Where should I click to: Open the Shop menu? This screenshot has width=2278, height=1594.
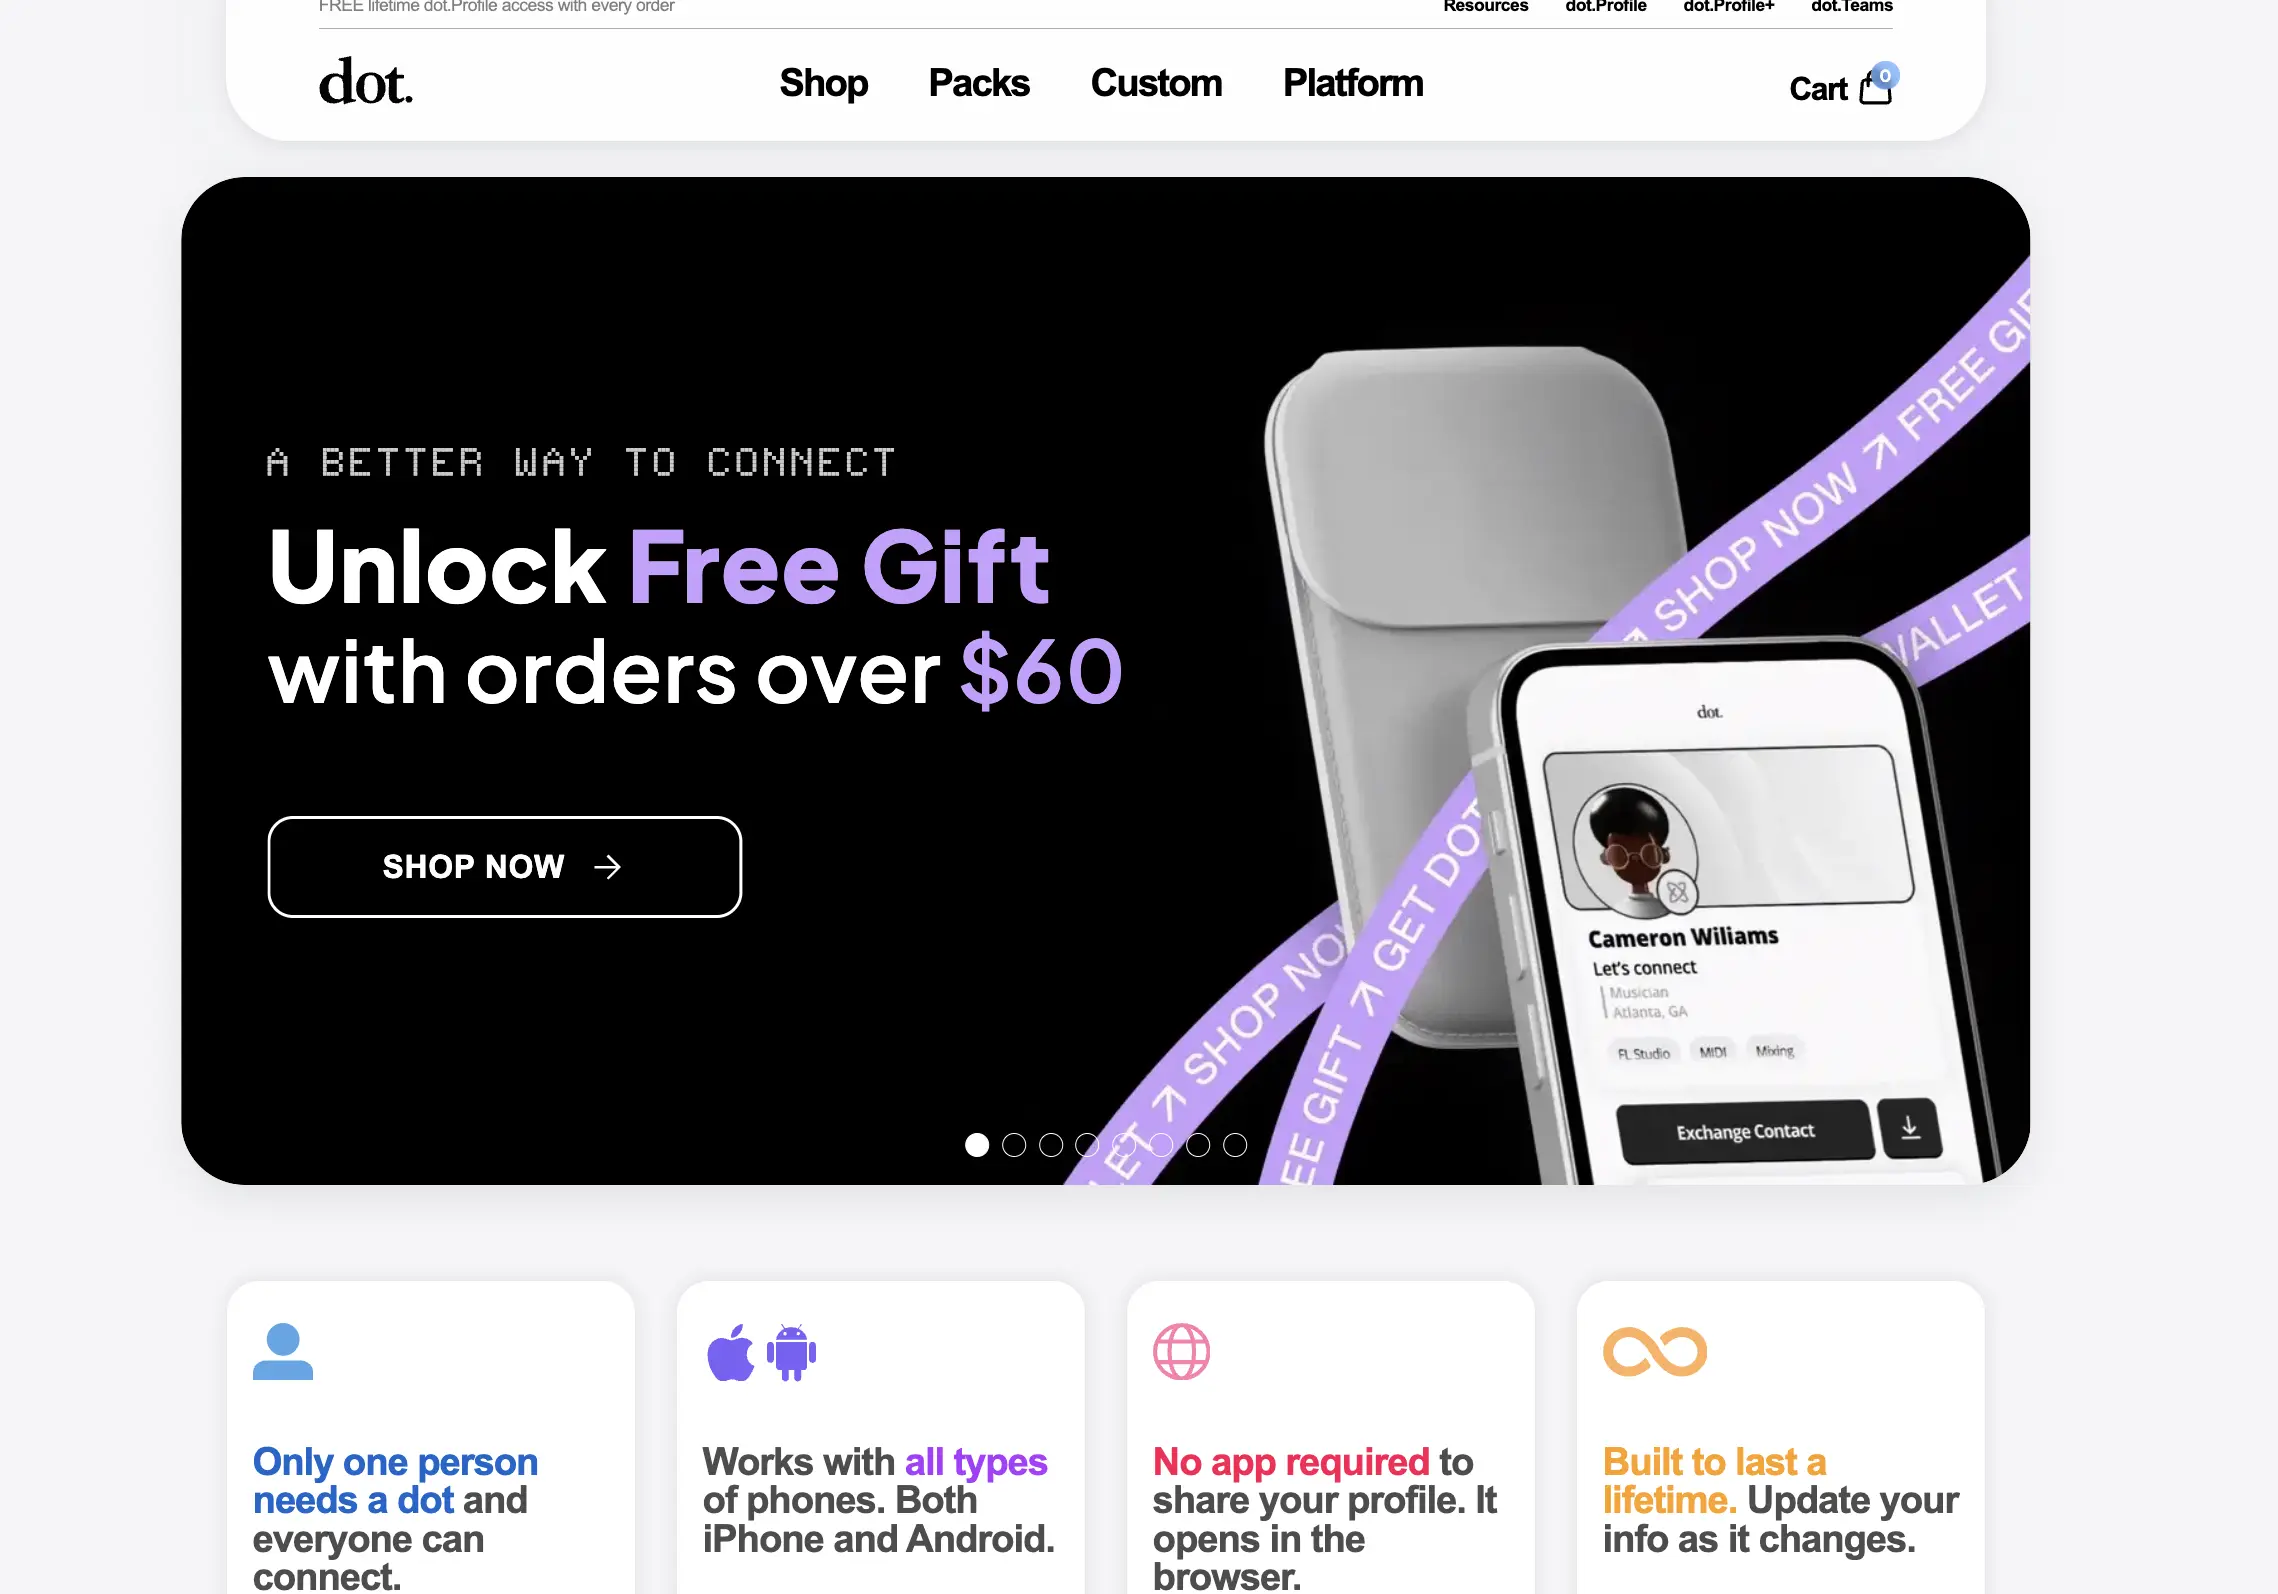[824, 83]
